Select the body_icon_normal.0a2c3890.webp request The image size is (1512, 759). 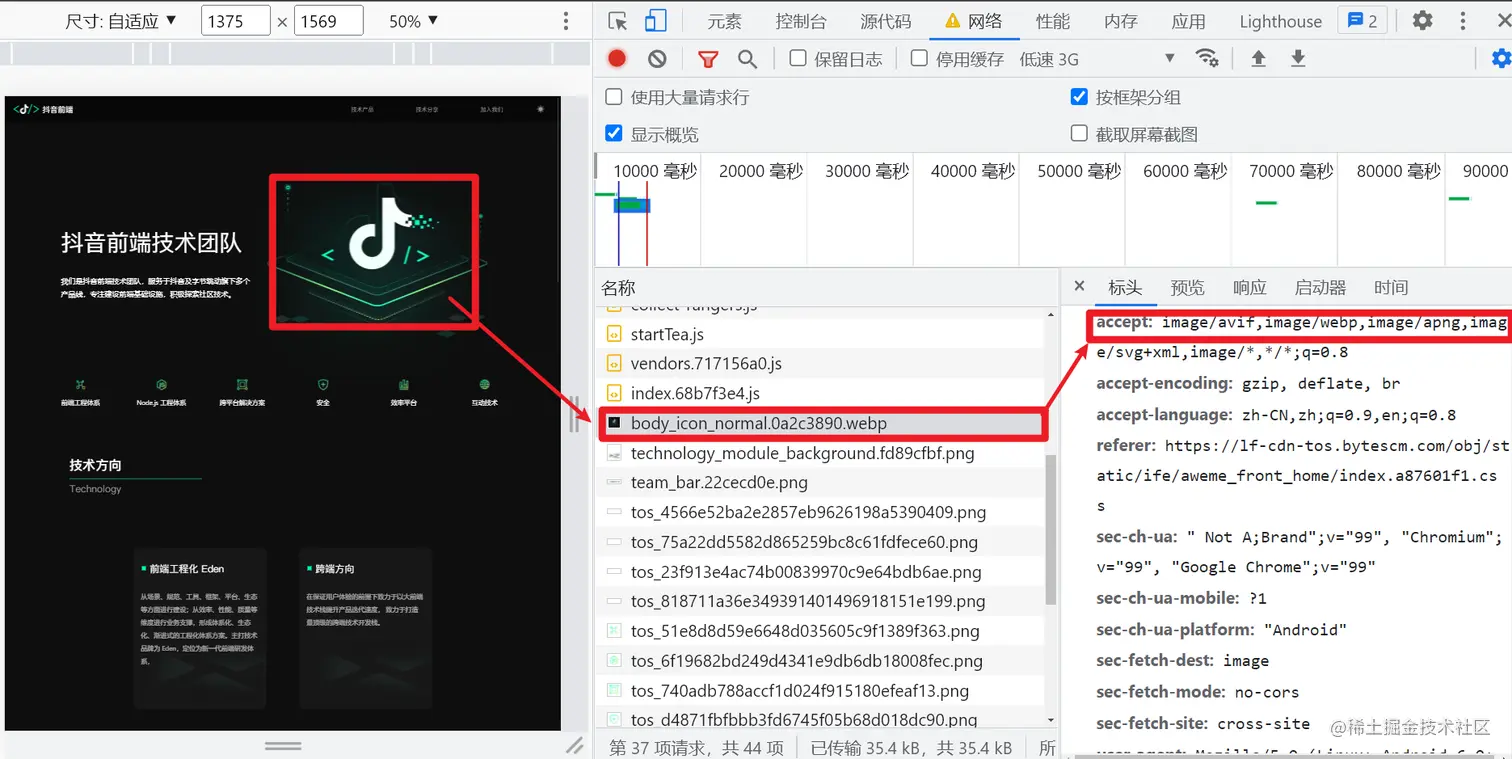pos(821,423)
